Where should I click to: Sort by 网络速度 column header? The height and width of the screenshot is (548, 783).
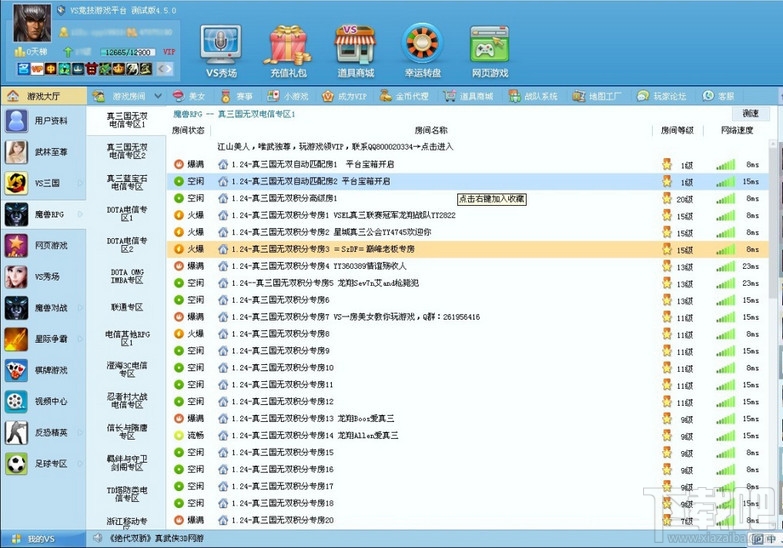[x=737, y=130]
